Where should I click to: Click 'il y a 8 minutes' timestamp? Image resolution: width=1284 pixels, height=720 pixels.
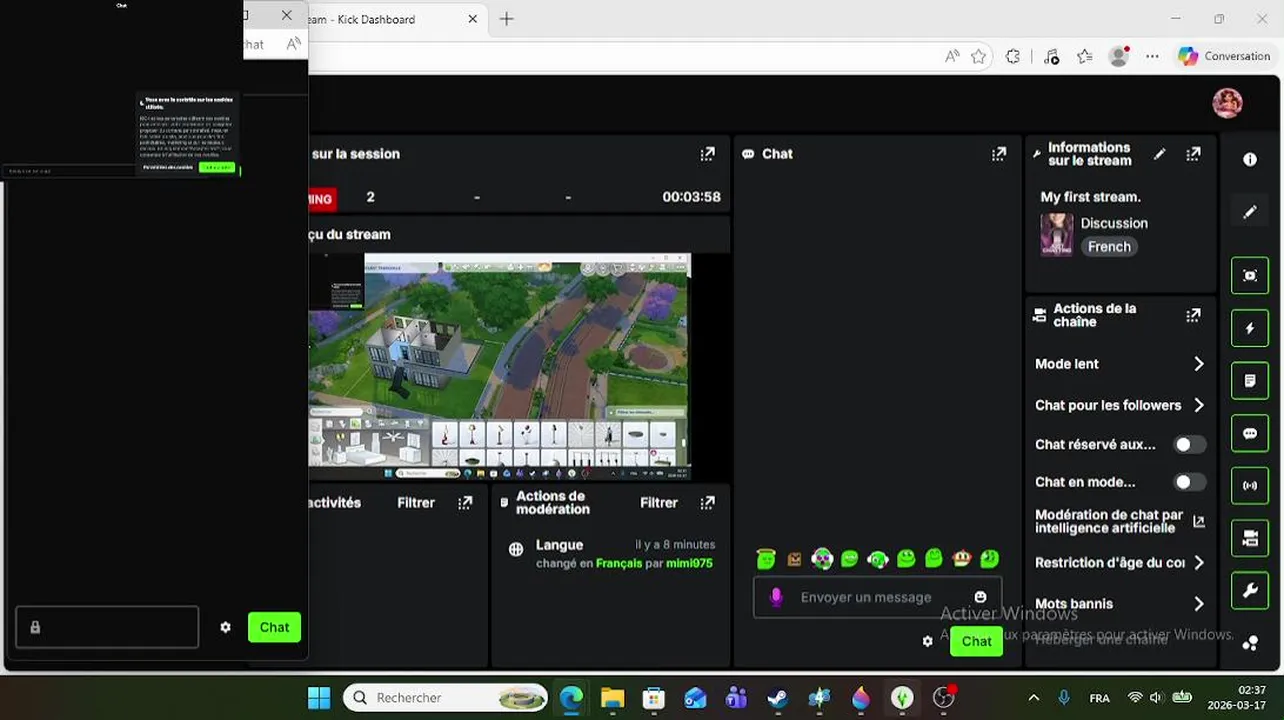pos(675,545)
